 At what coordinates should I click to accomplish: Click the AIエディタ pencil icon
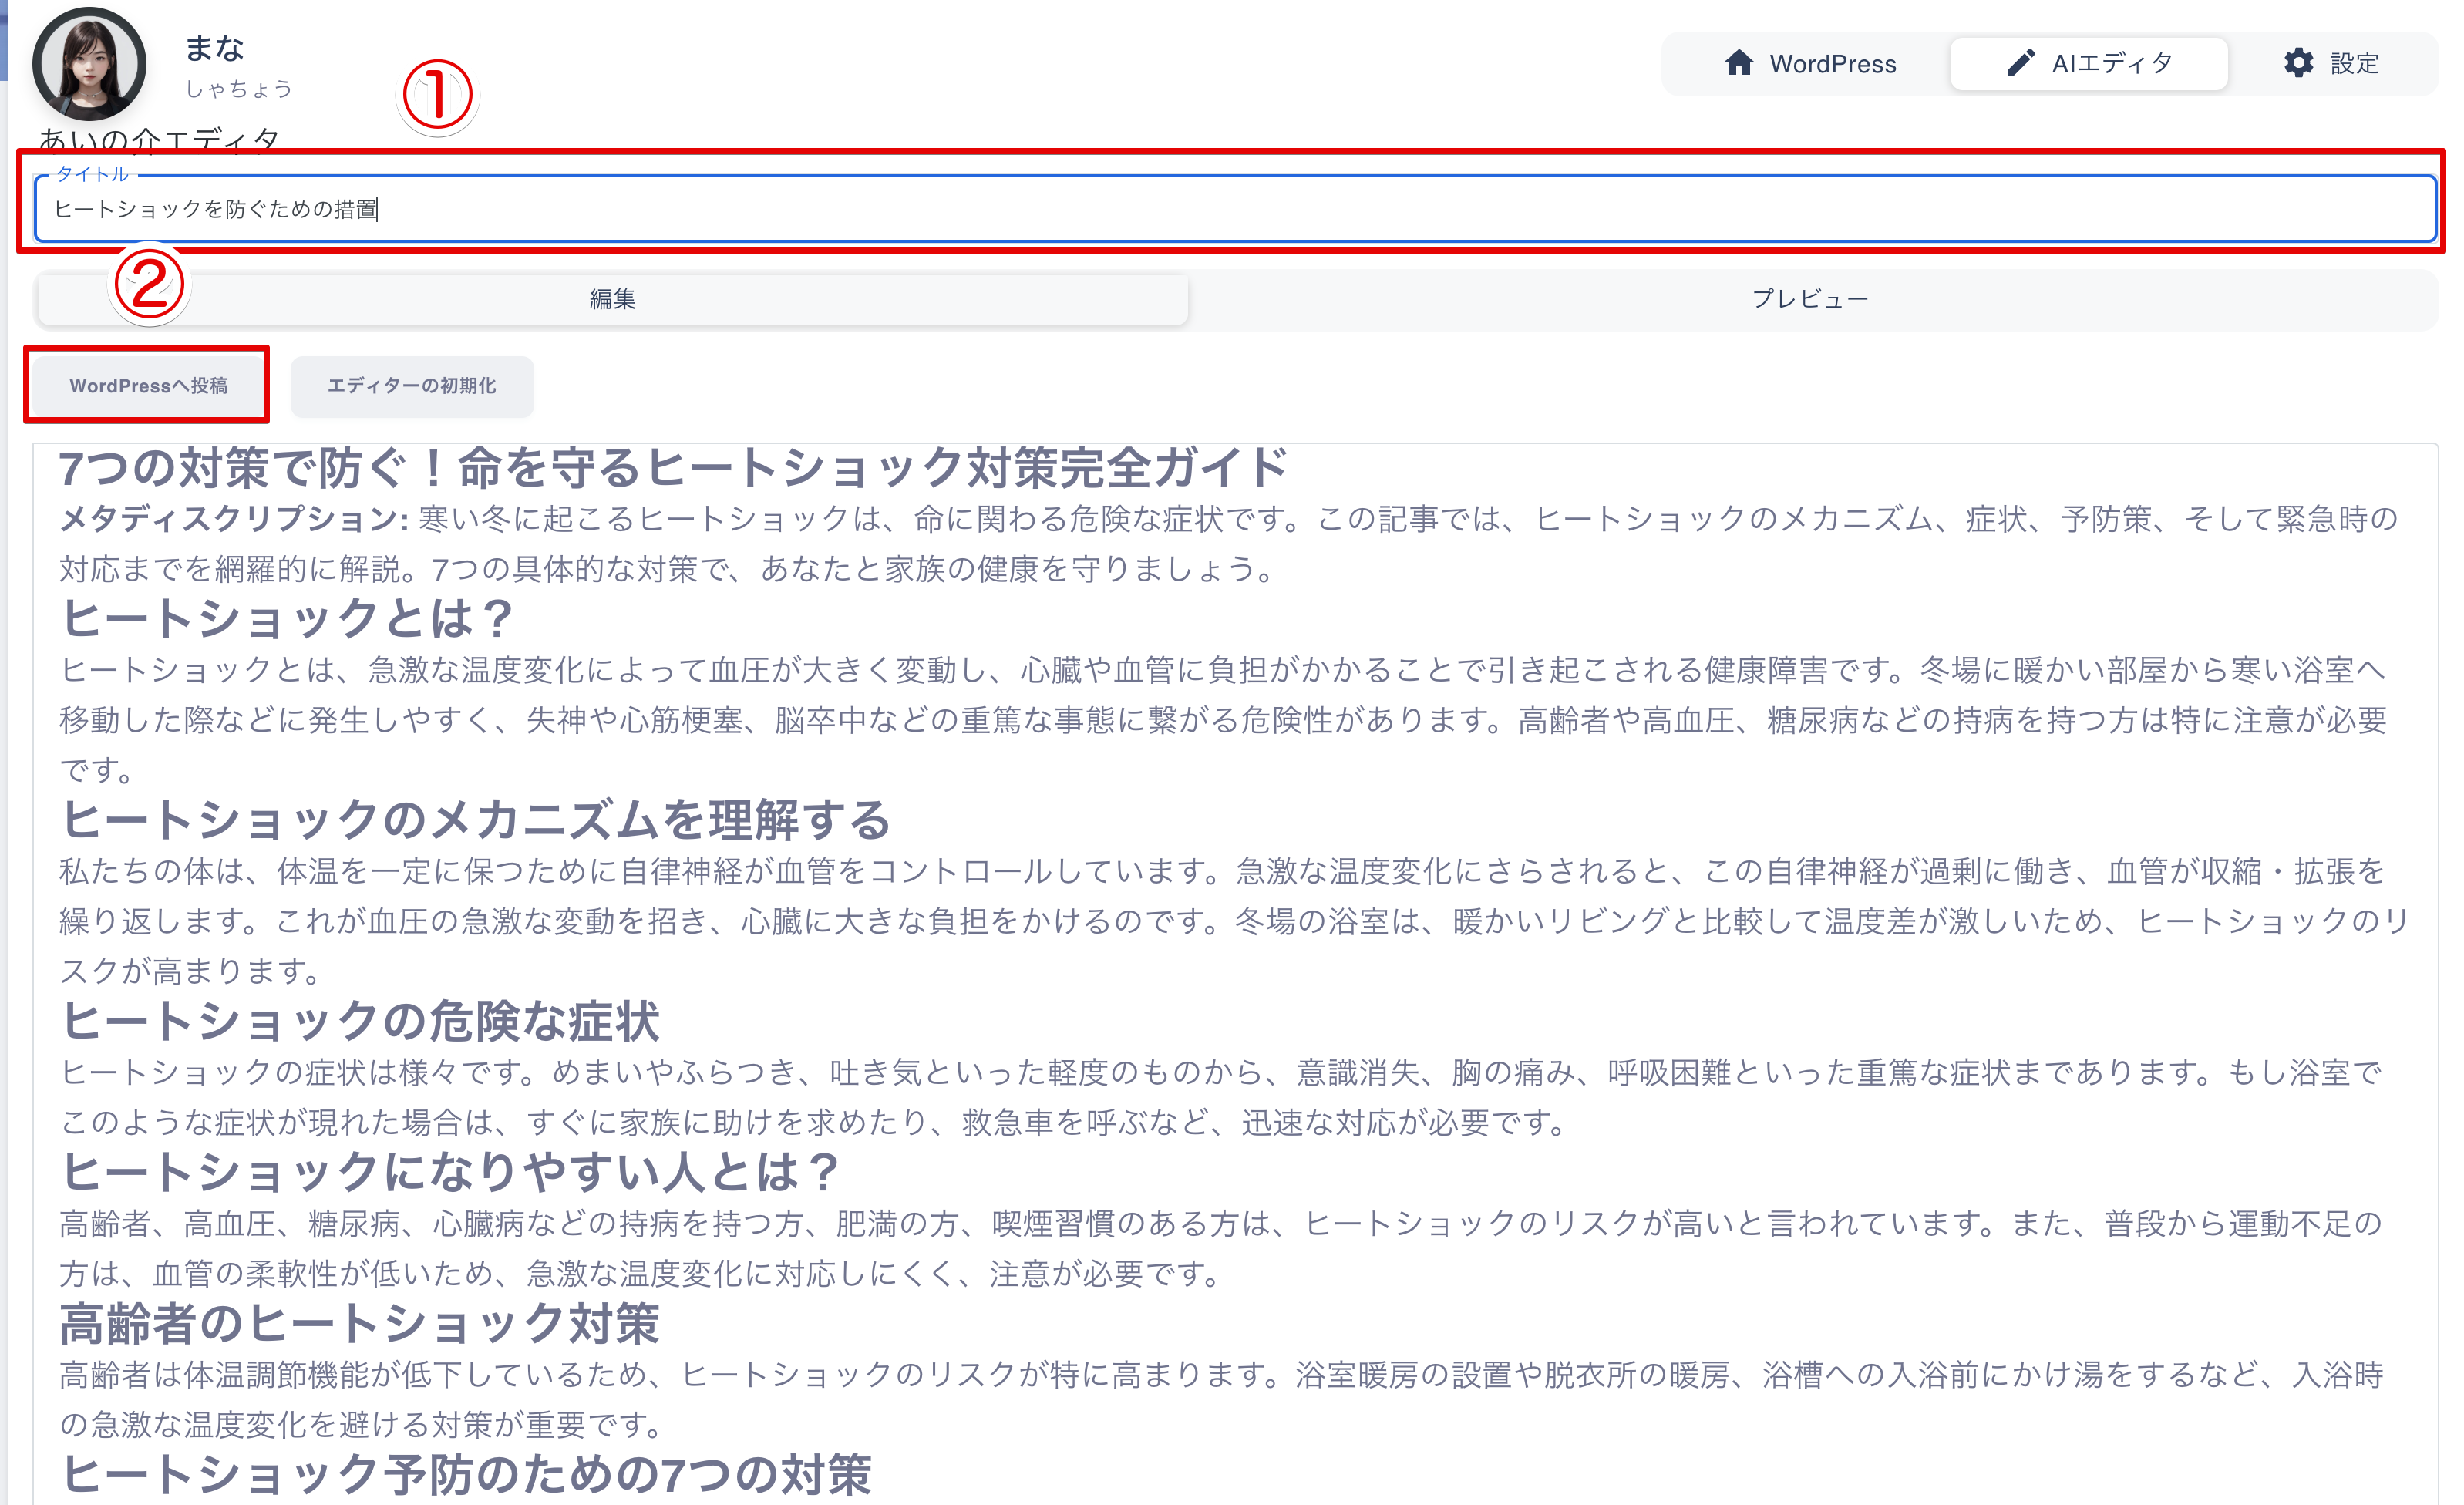(2020, 63)
